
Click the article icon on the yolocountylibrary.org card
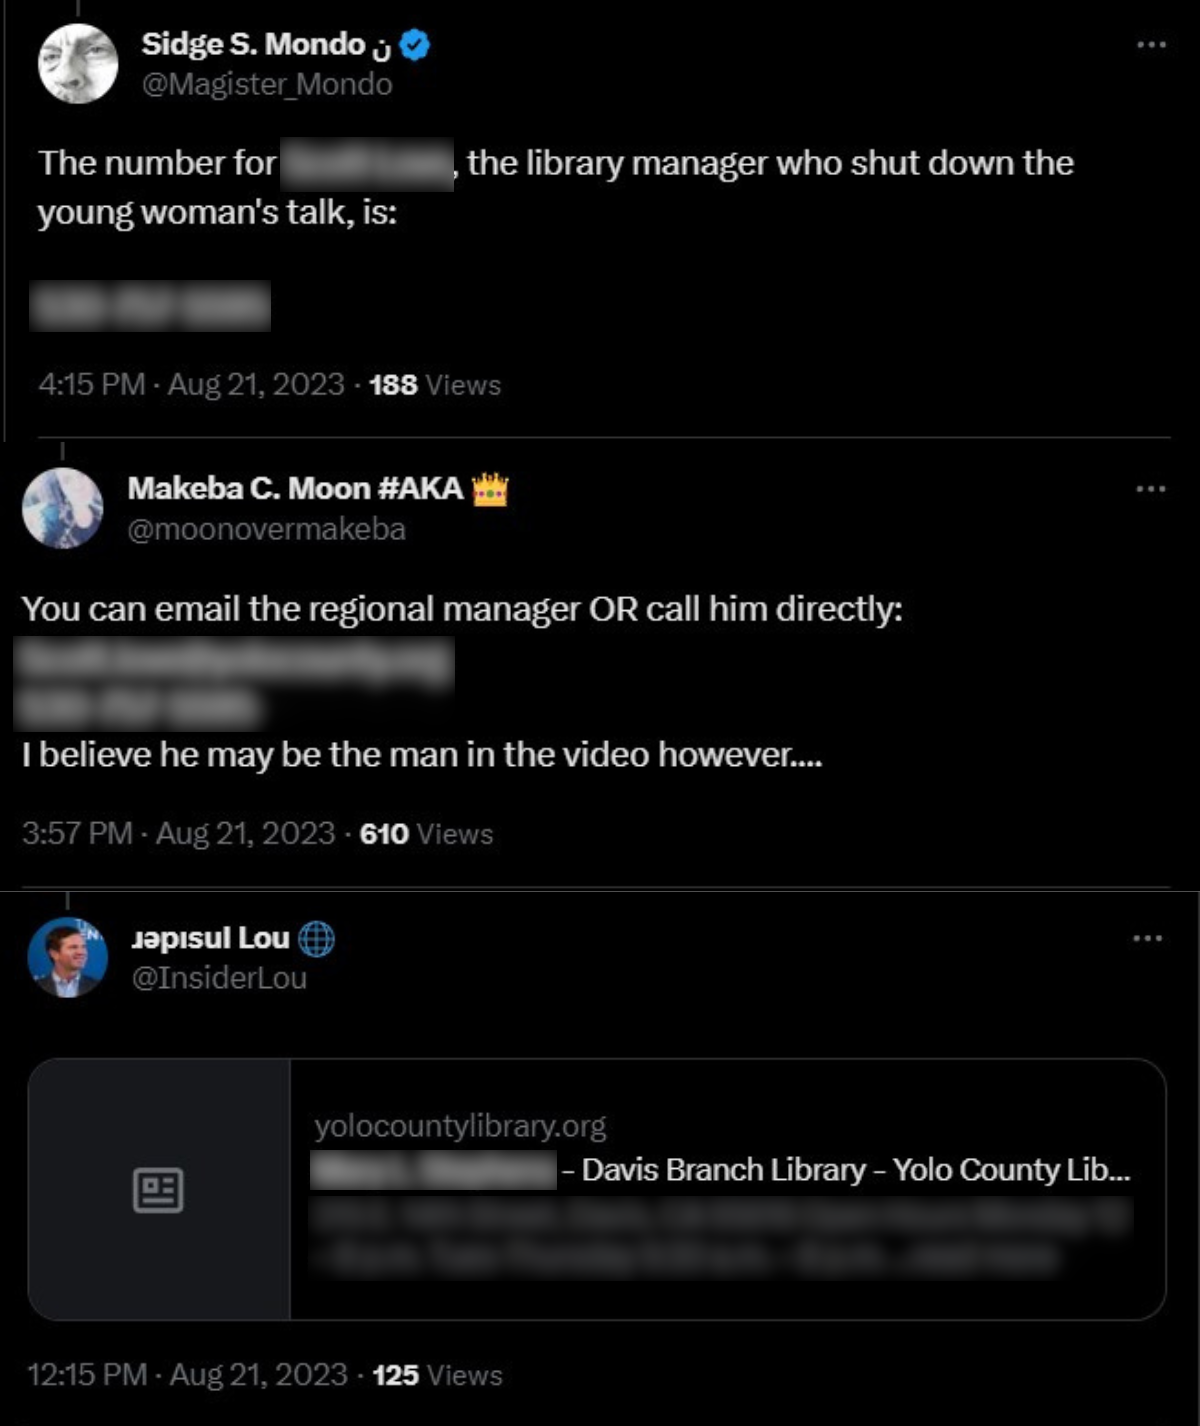[x=160, y=1188]
